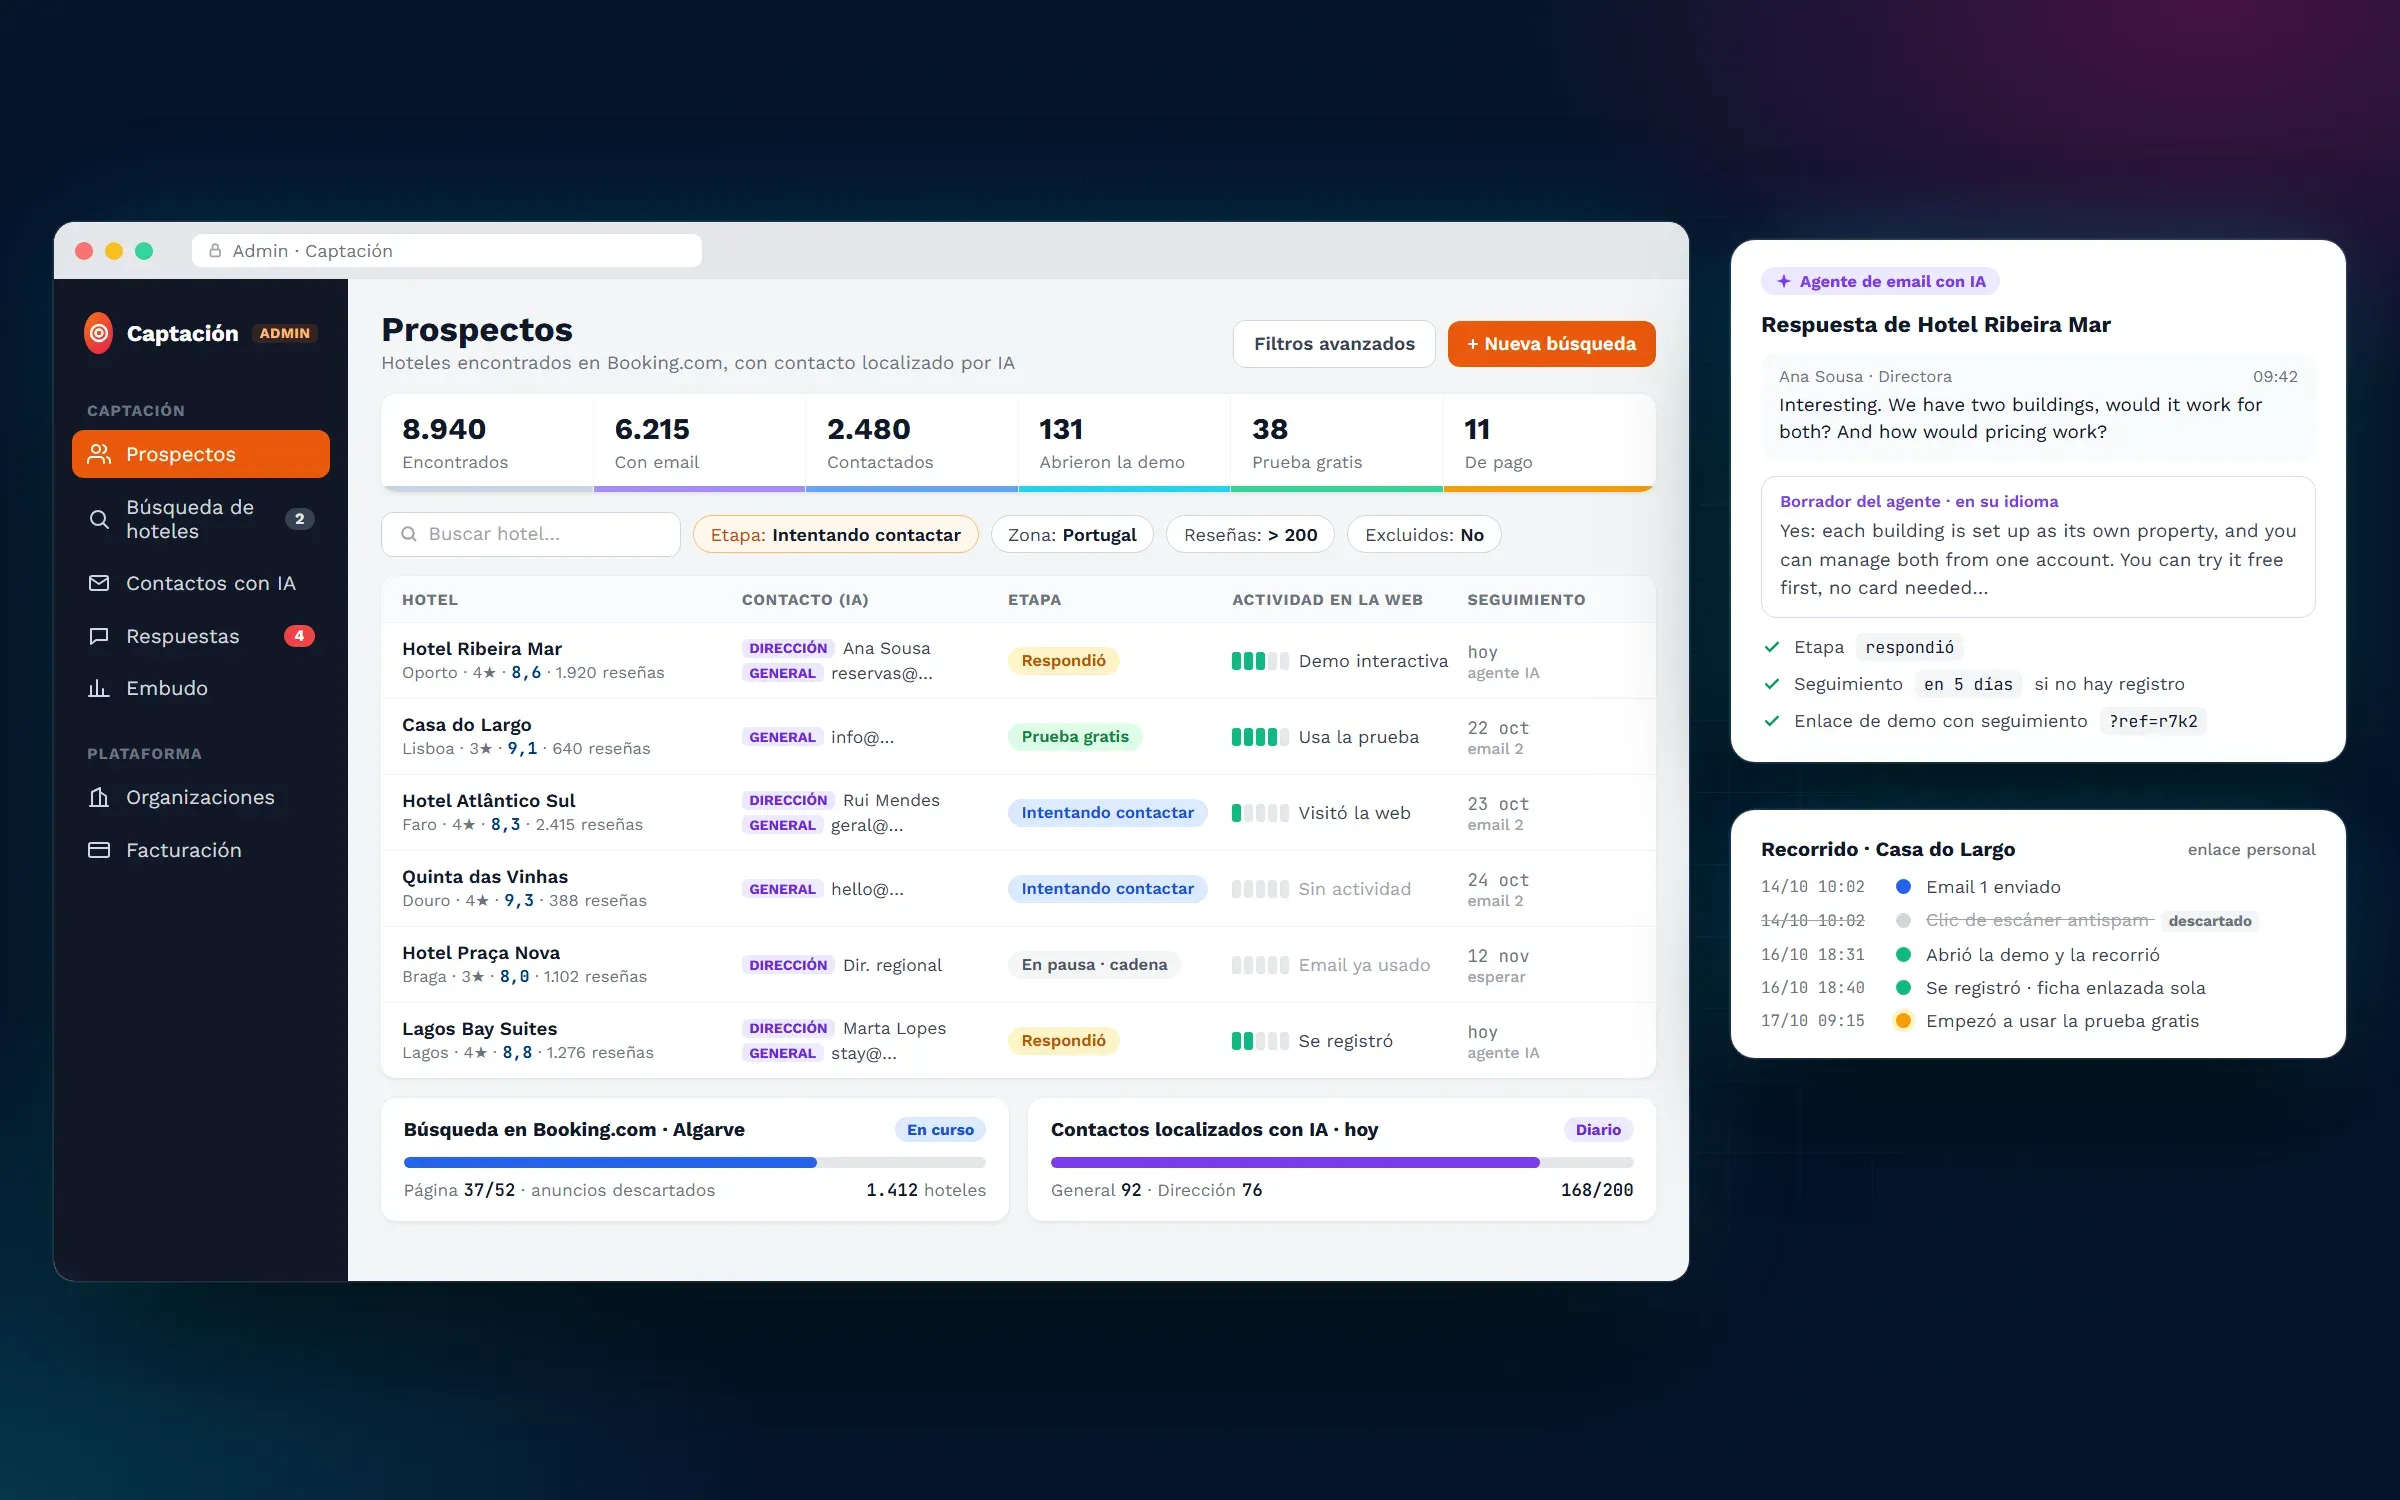The width and height of the screenshot is (2400, 1500).
Task: Click the Organizaciones building icon
Action: click(99, 797)
